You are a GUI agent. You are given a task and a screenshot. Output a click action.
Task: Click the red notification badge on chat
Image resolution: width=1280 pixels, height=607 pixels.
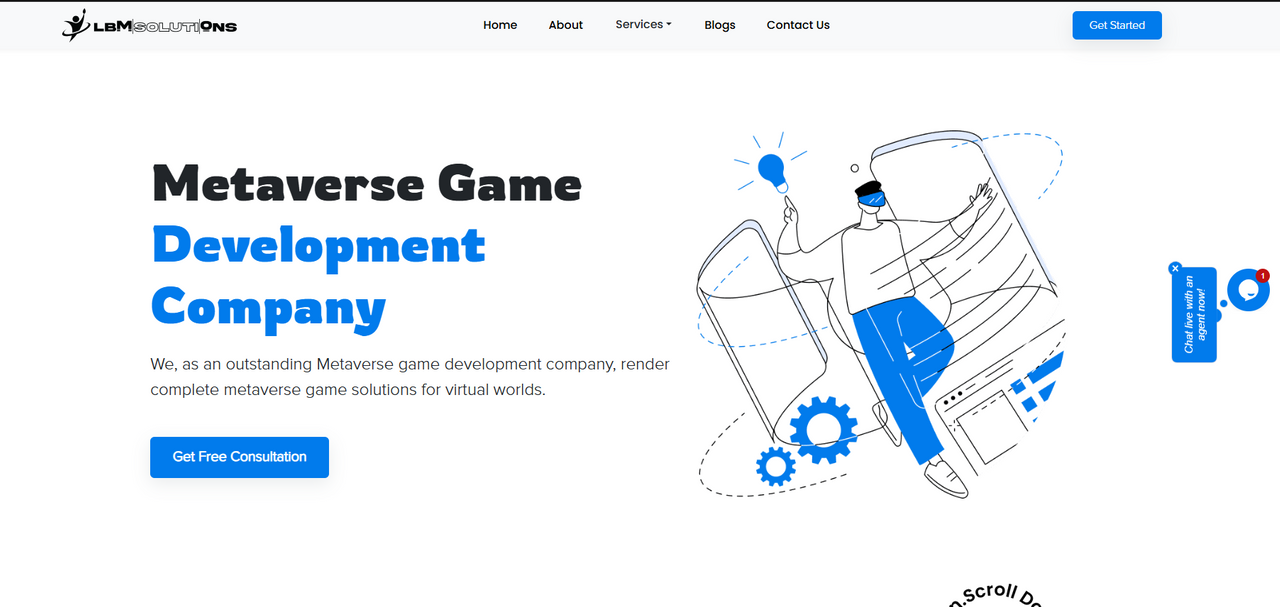click(1263, 276)
